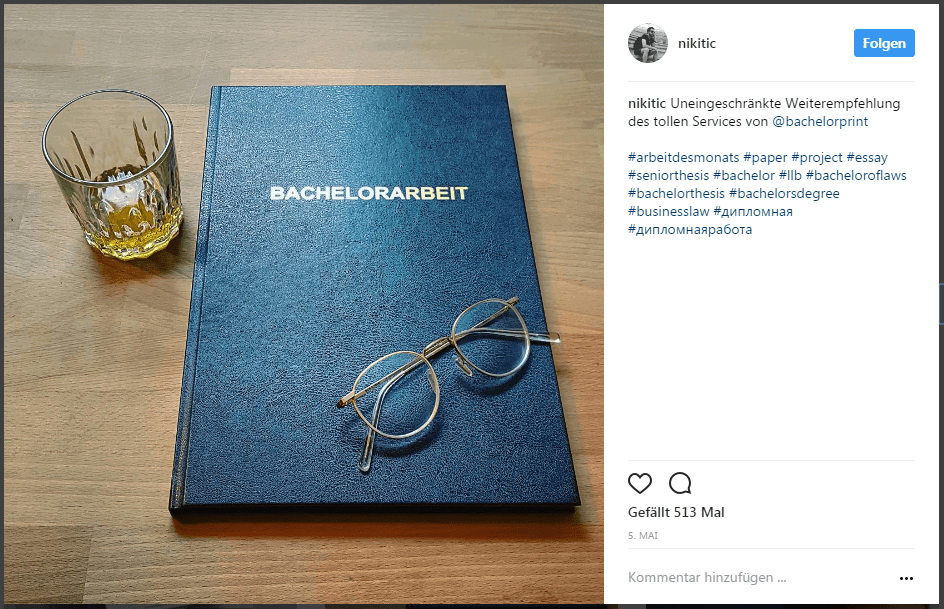The width and height of the screenshot is (944, 609).
Task: Follow nikitic with Folgen button
Action: point(884,43)
